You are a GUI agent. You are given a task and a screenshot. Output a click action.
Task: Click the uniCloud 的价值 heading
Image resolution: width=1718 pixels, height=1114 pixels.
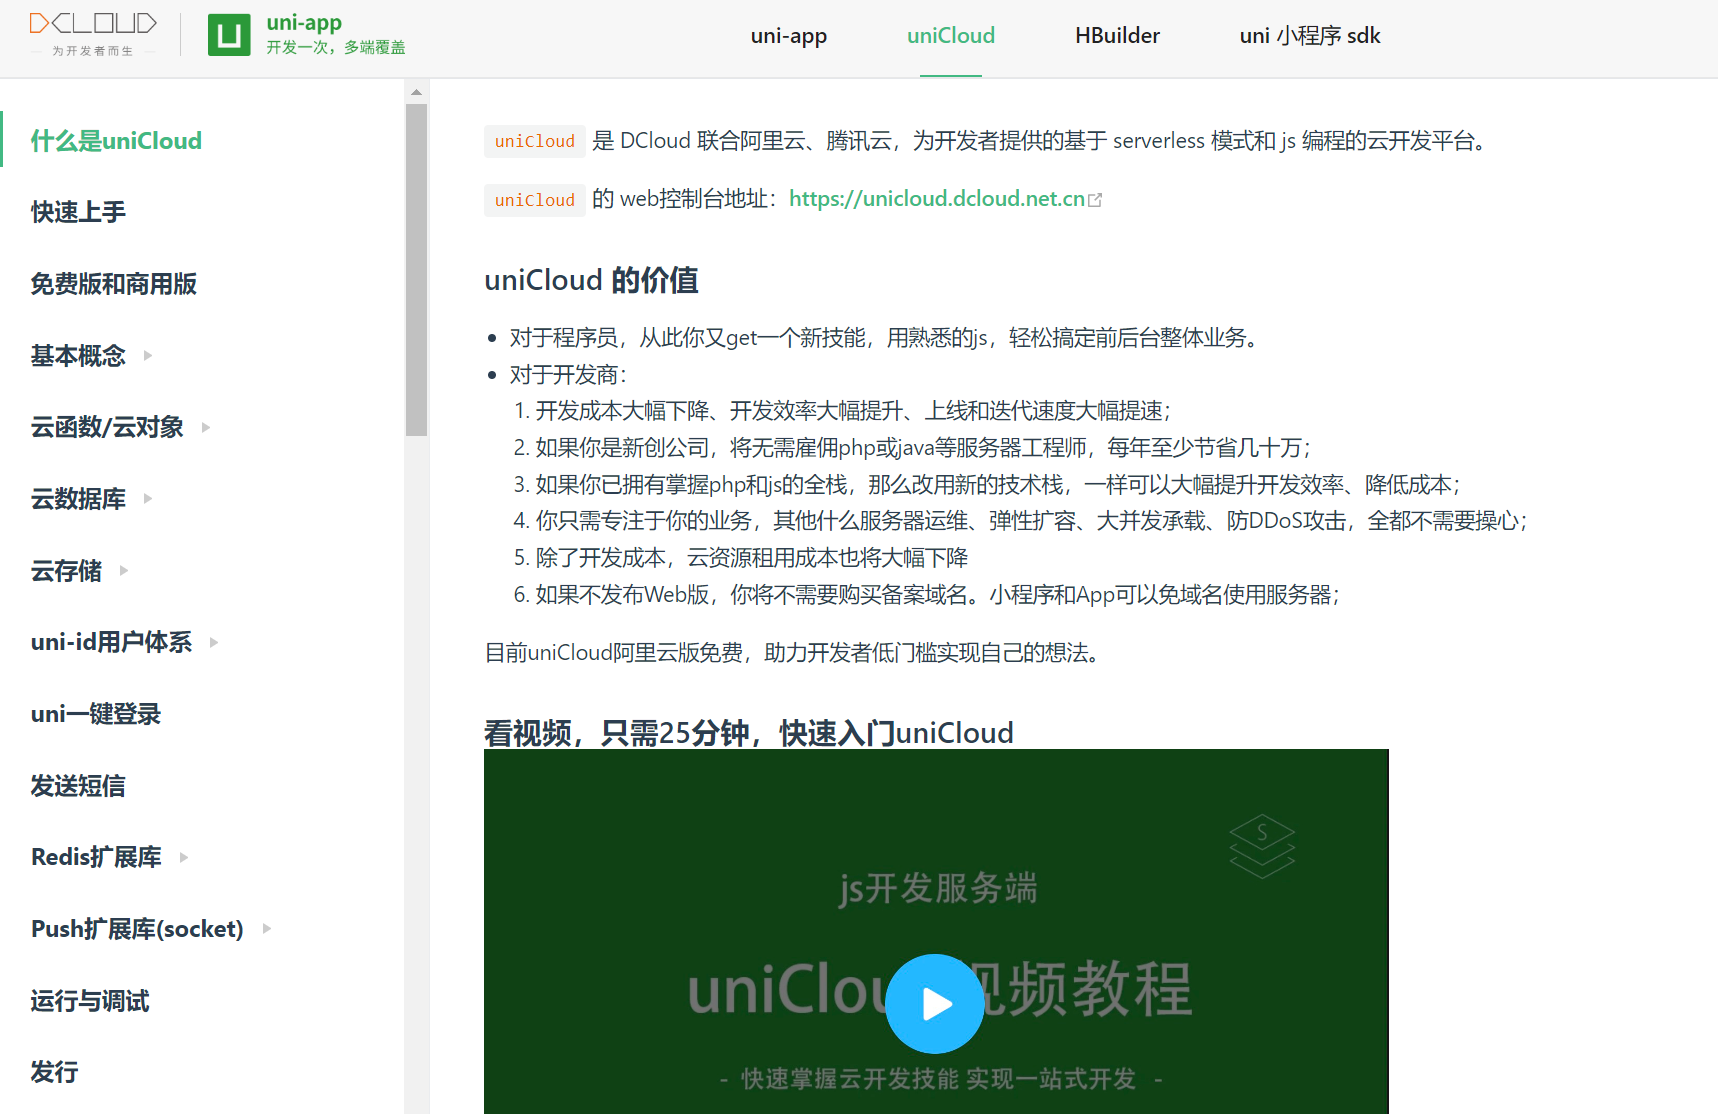(591, 280)
